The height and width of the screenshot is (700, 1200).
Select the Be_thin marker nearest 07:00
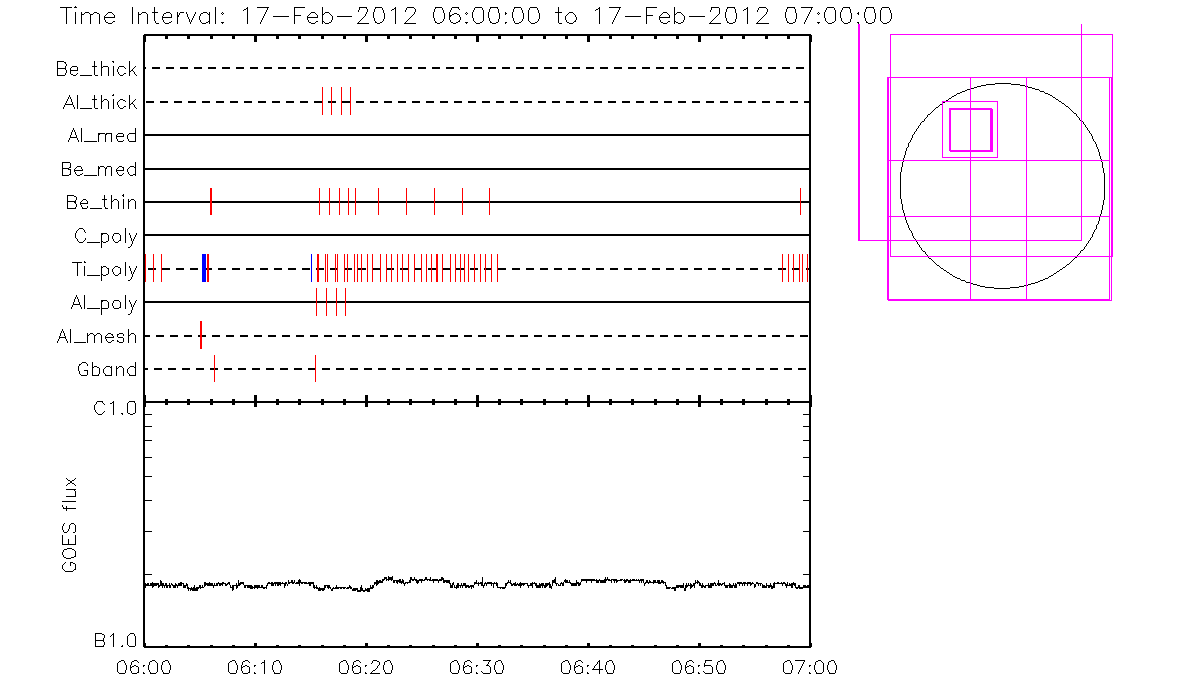[x=800, y=201]
